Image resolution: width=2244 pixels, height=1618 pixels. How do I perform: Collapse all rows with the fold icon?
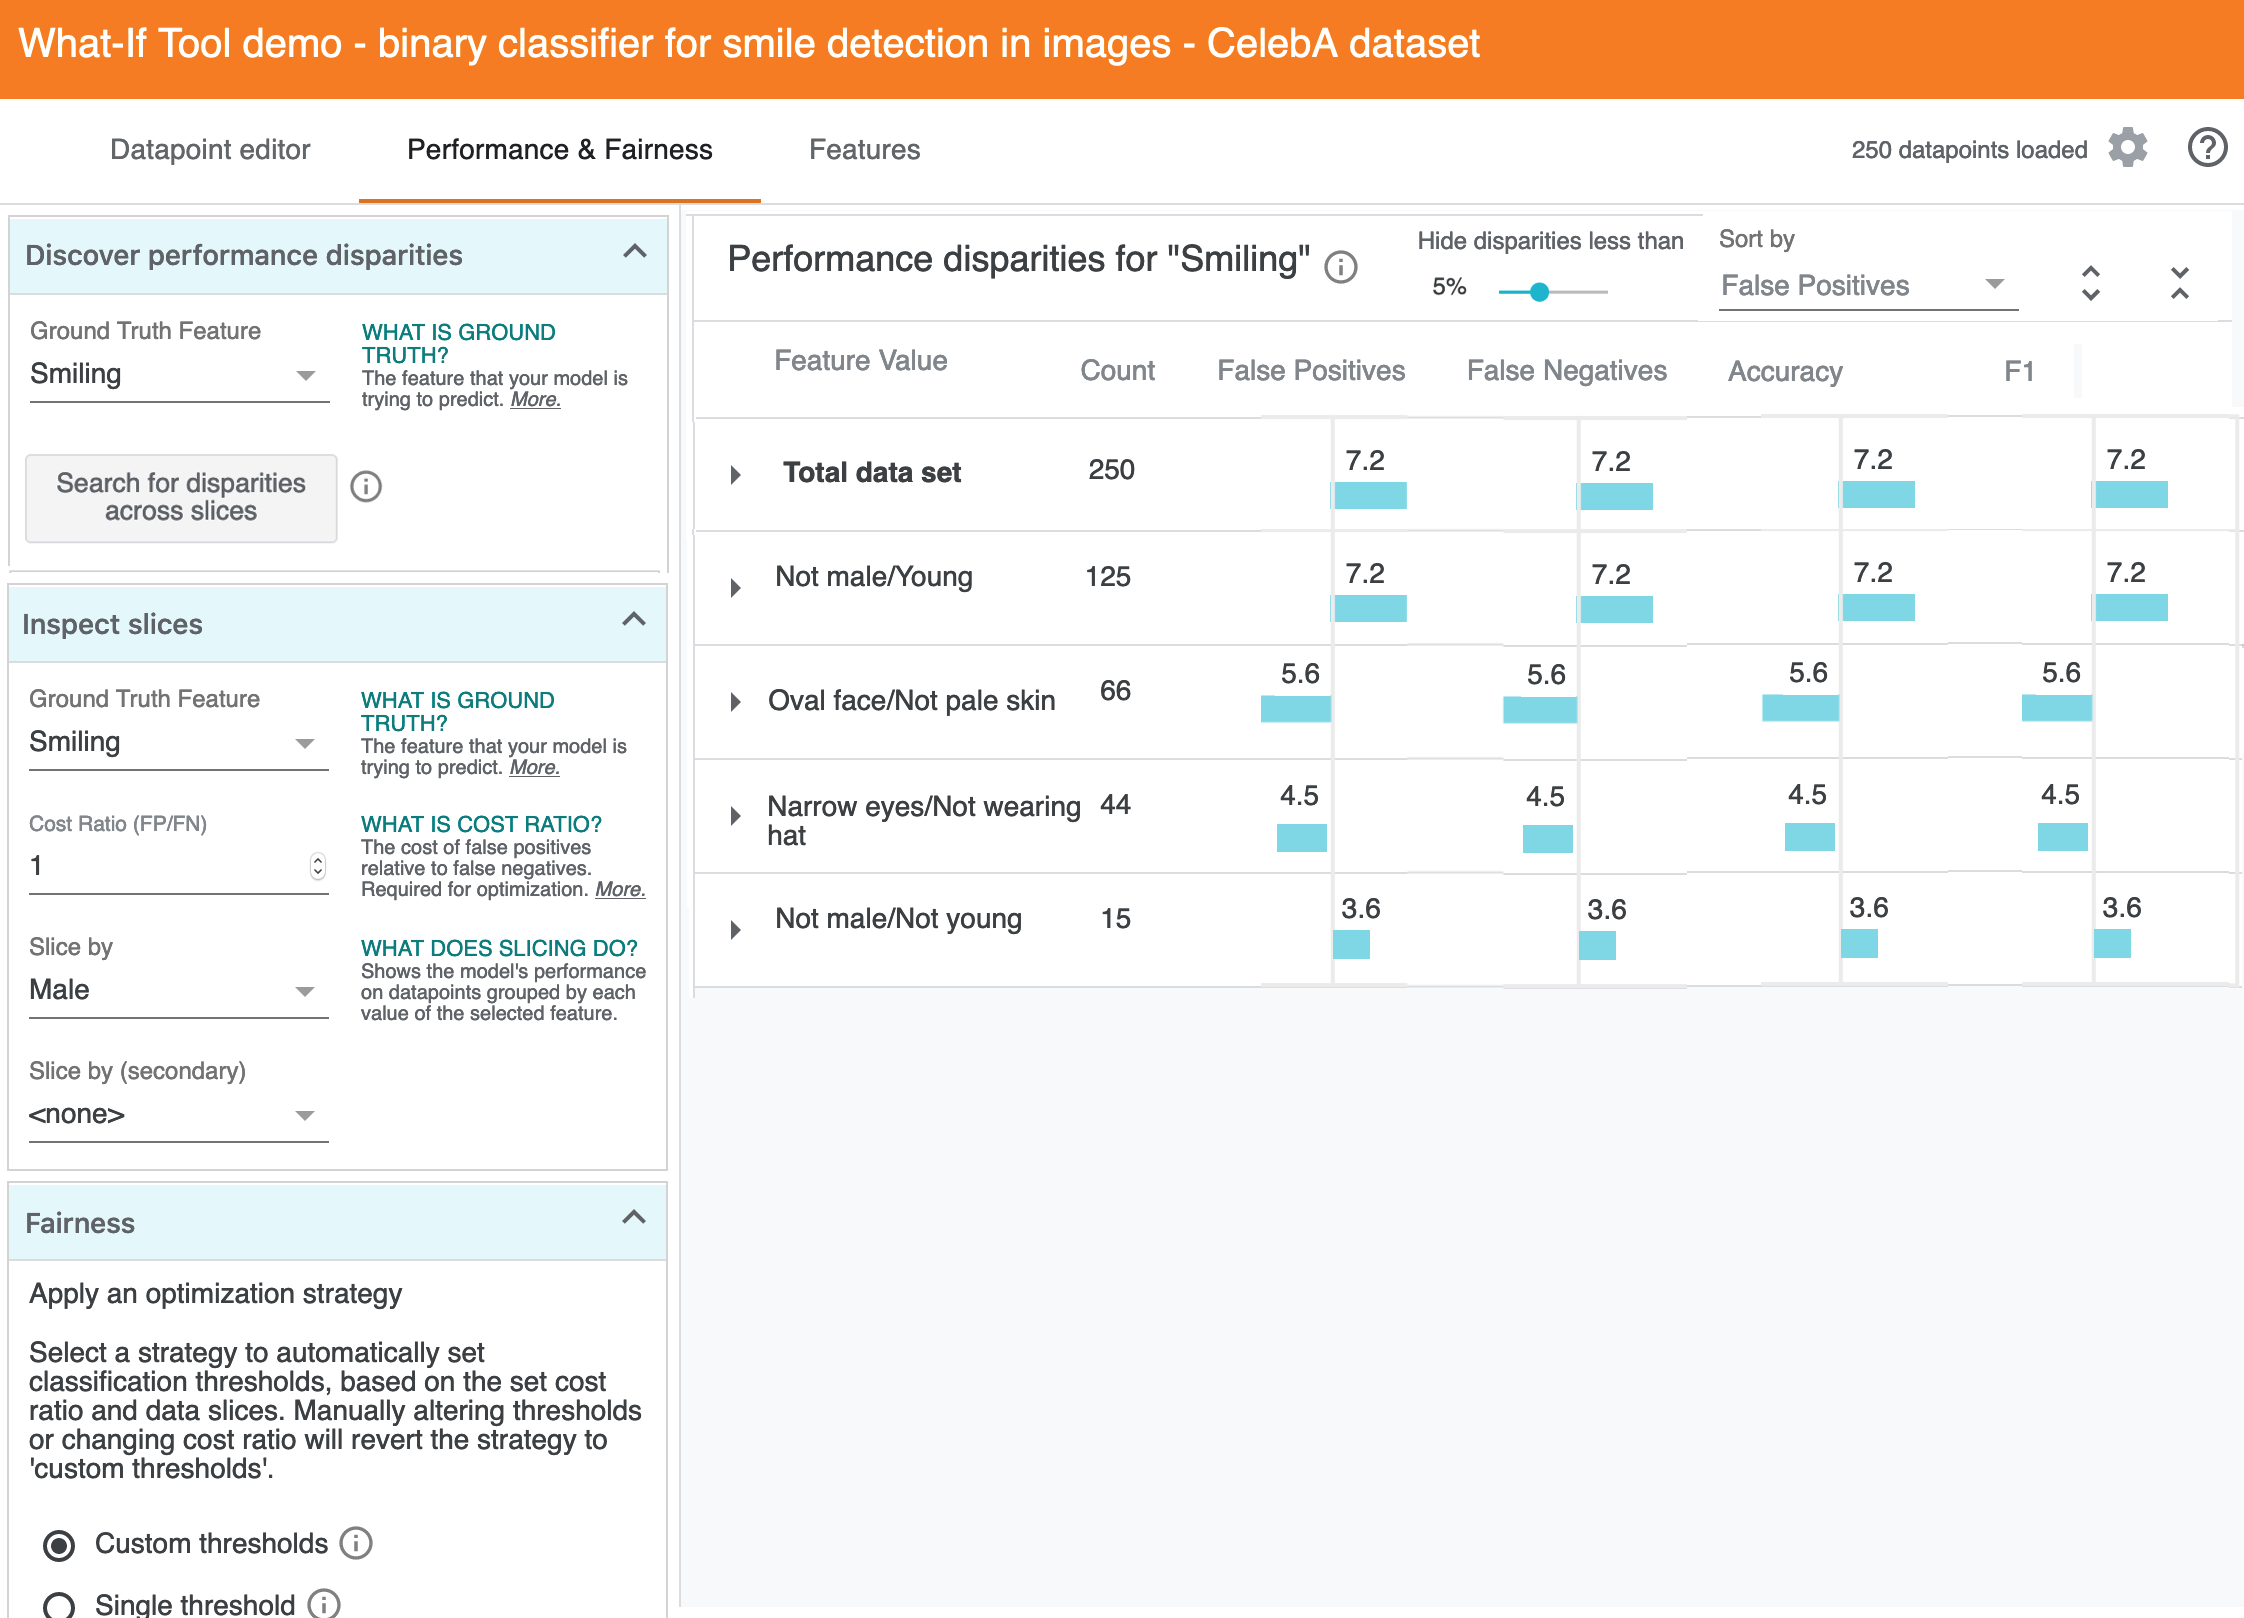2179,283
